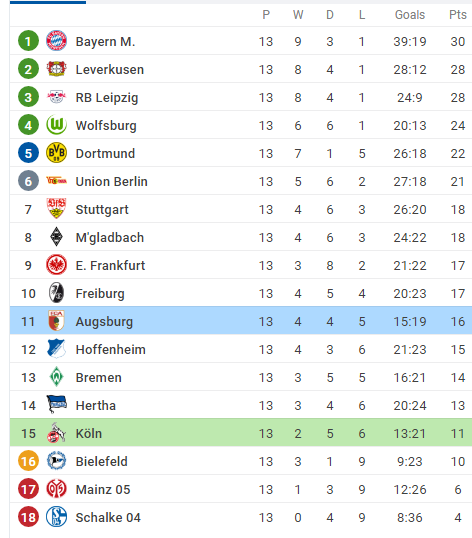Click the Wolfsburg green W crest
Image resolution: width=472 pixels, height=538 pixels.
[56, 125]
